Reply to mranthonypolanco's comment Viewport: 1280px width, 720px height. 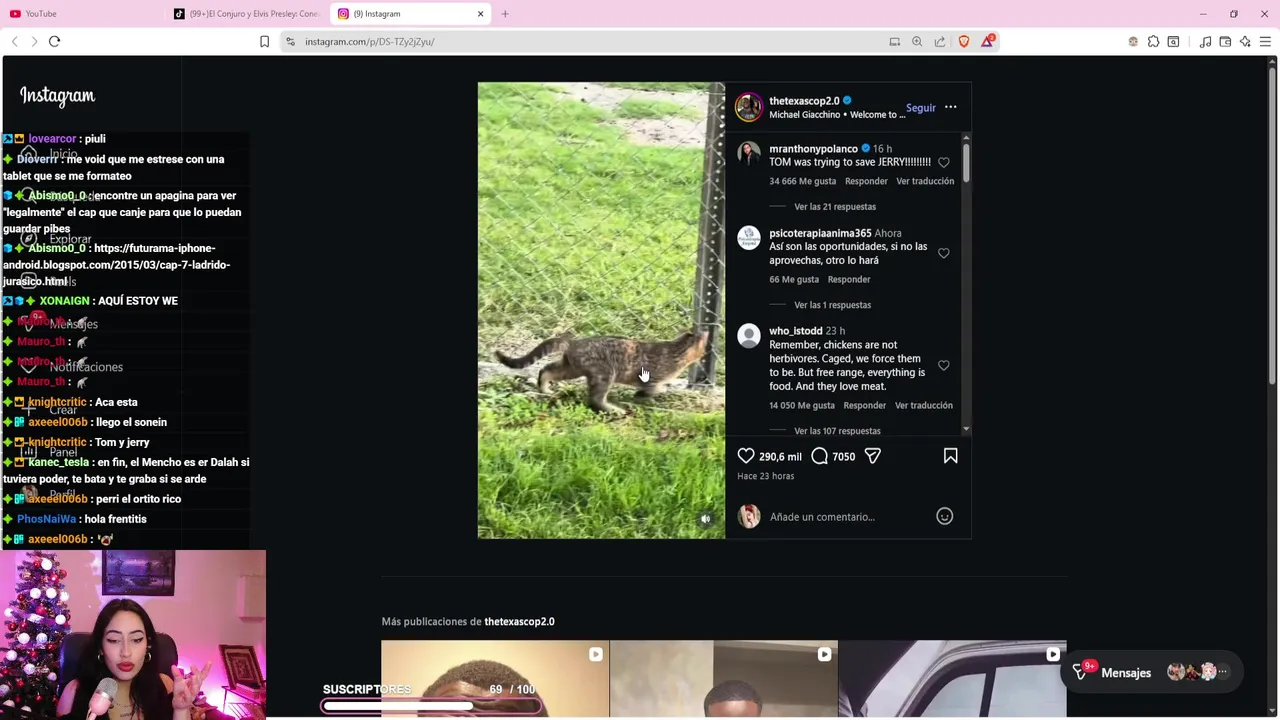click(x=866, y=181)
